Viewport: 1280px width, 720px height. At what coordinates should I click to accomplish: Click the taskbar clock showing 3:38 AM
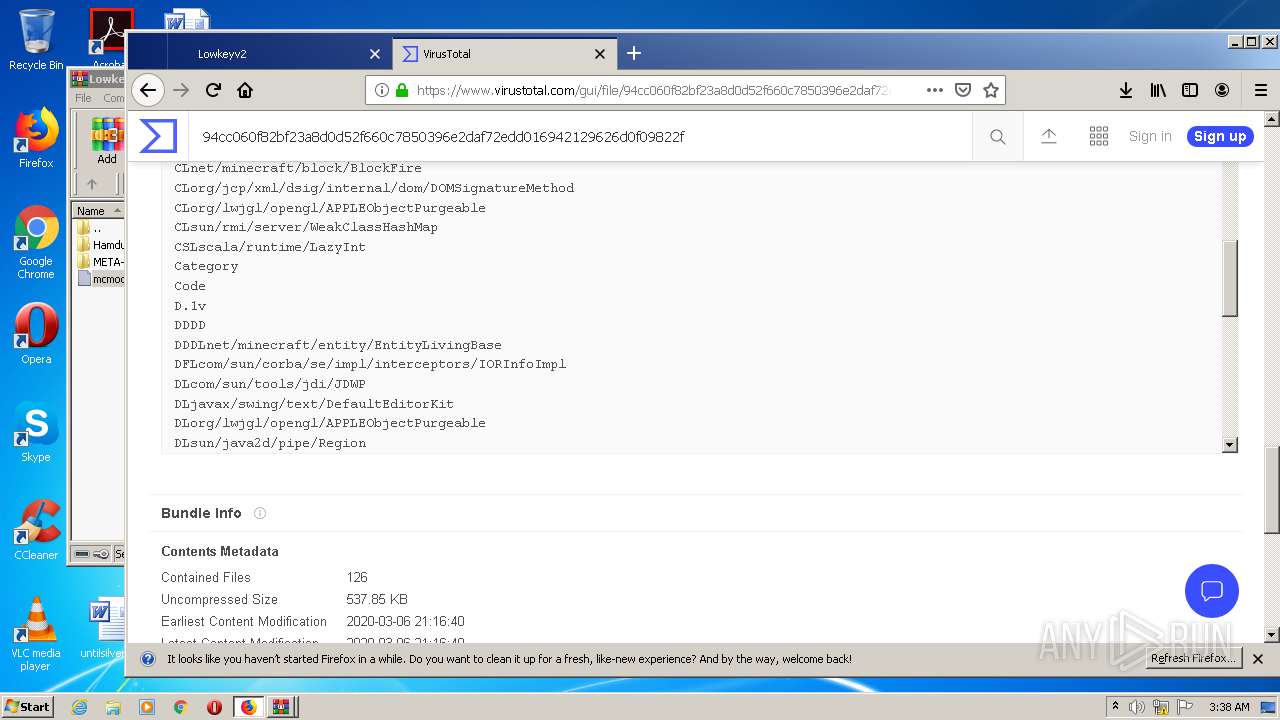1229,707
